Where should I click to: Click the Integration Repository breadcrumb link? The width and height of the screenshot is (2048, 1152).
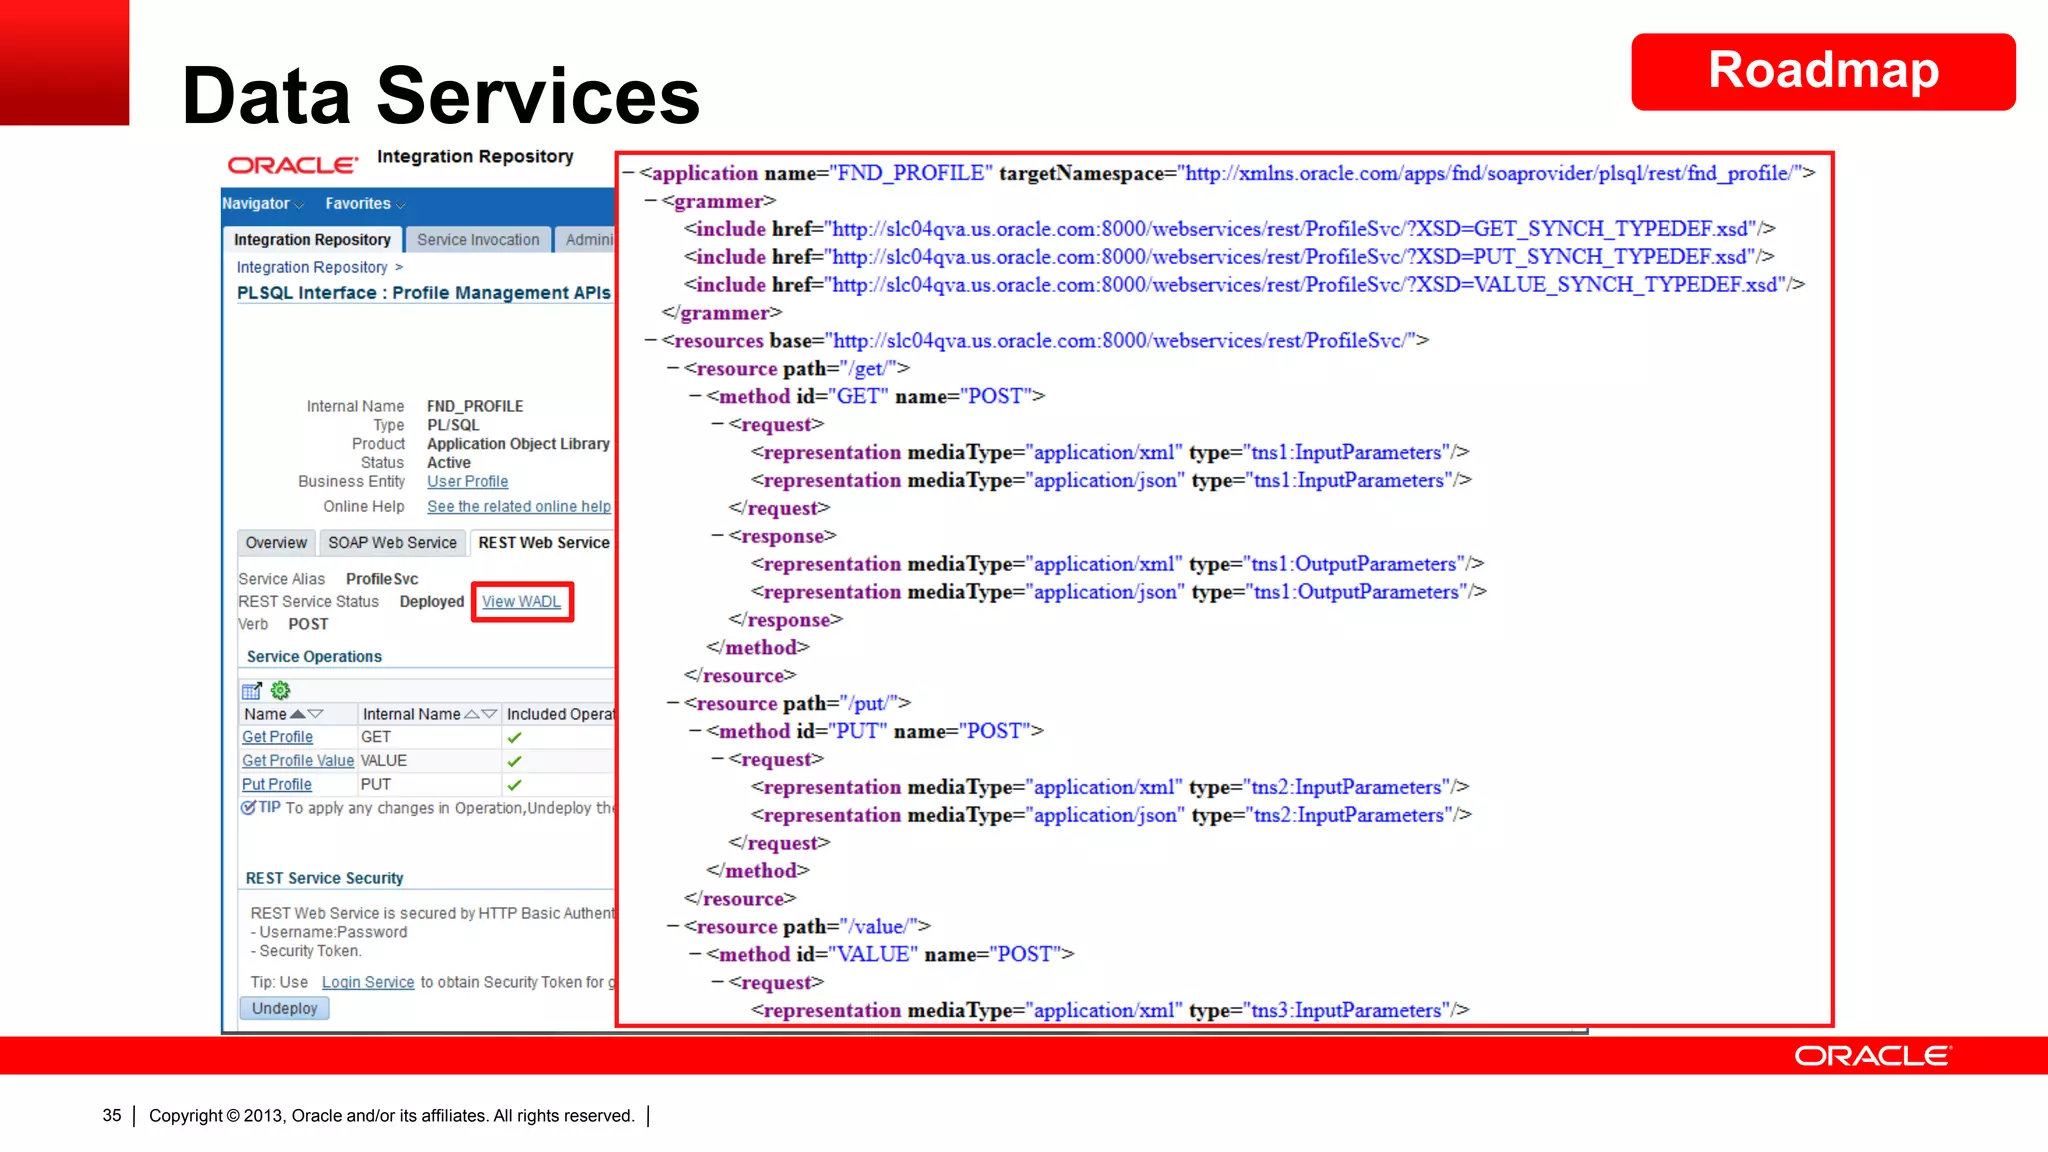(x=312, y=267)
